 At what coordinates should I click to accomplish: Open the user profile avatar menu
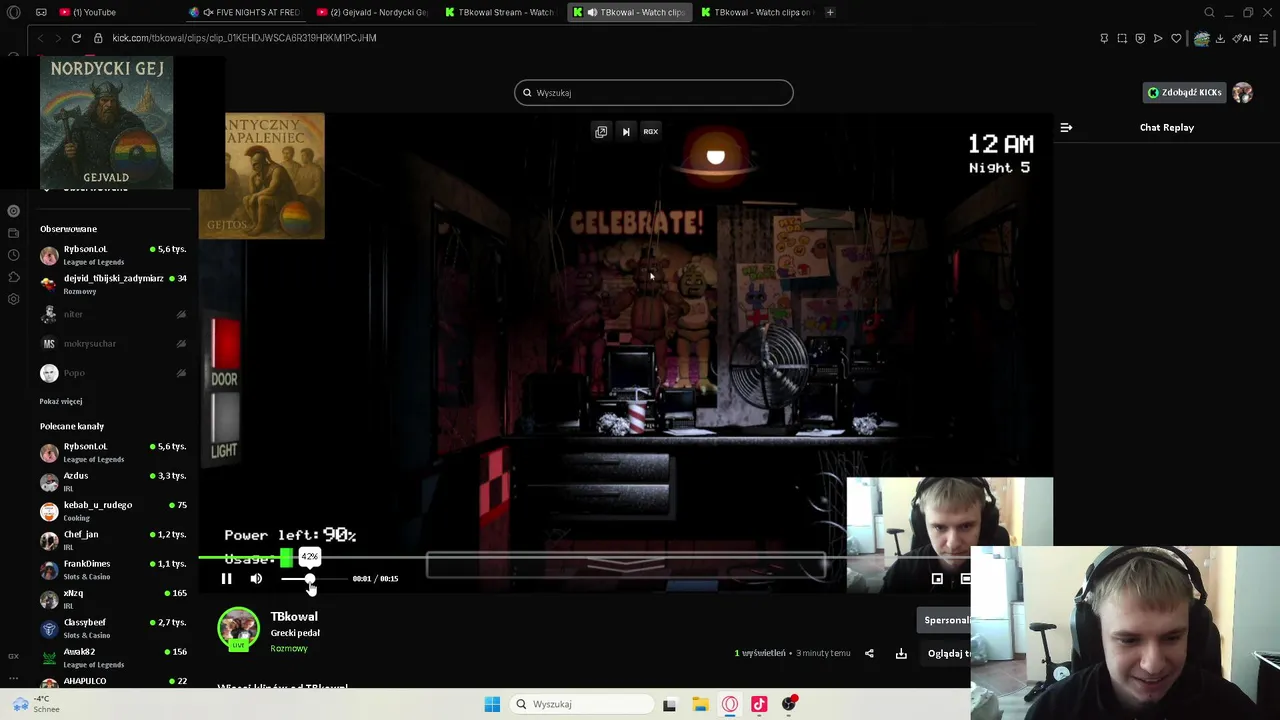[x=1242, y=93]
